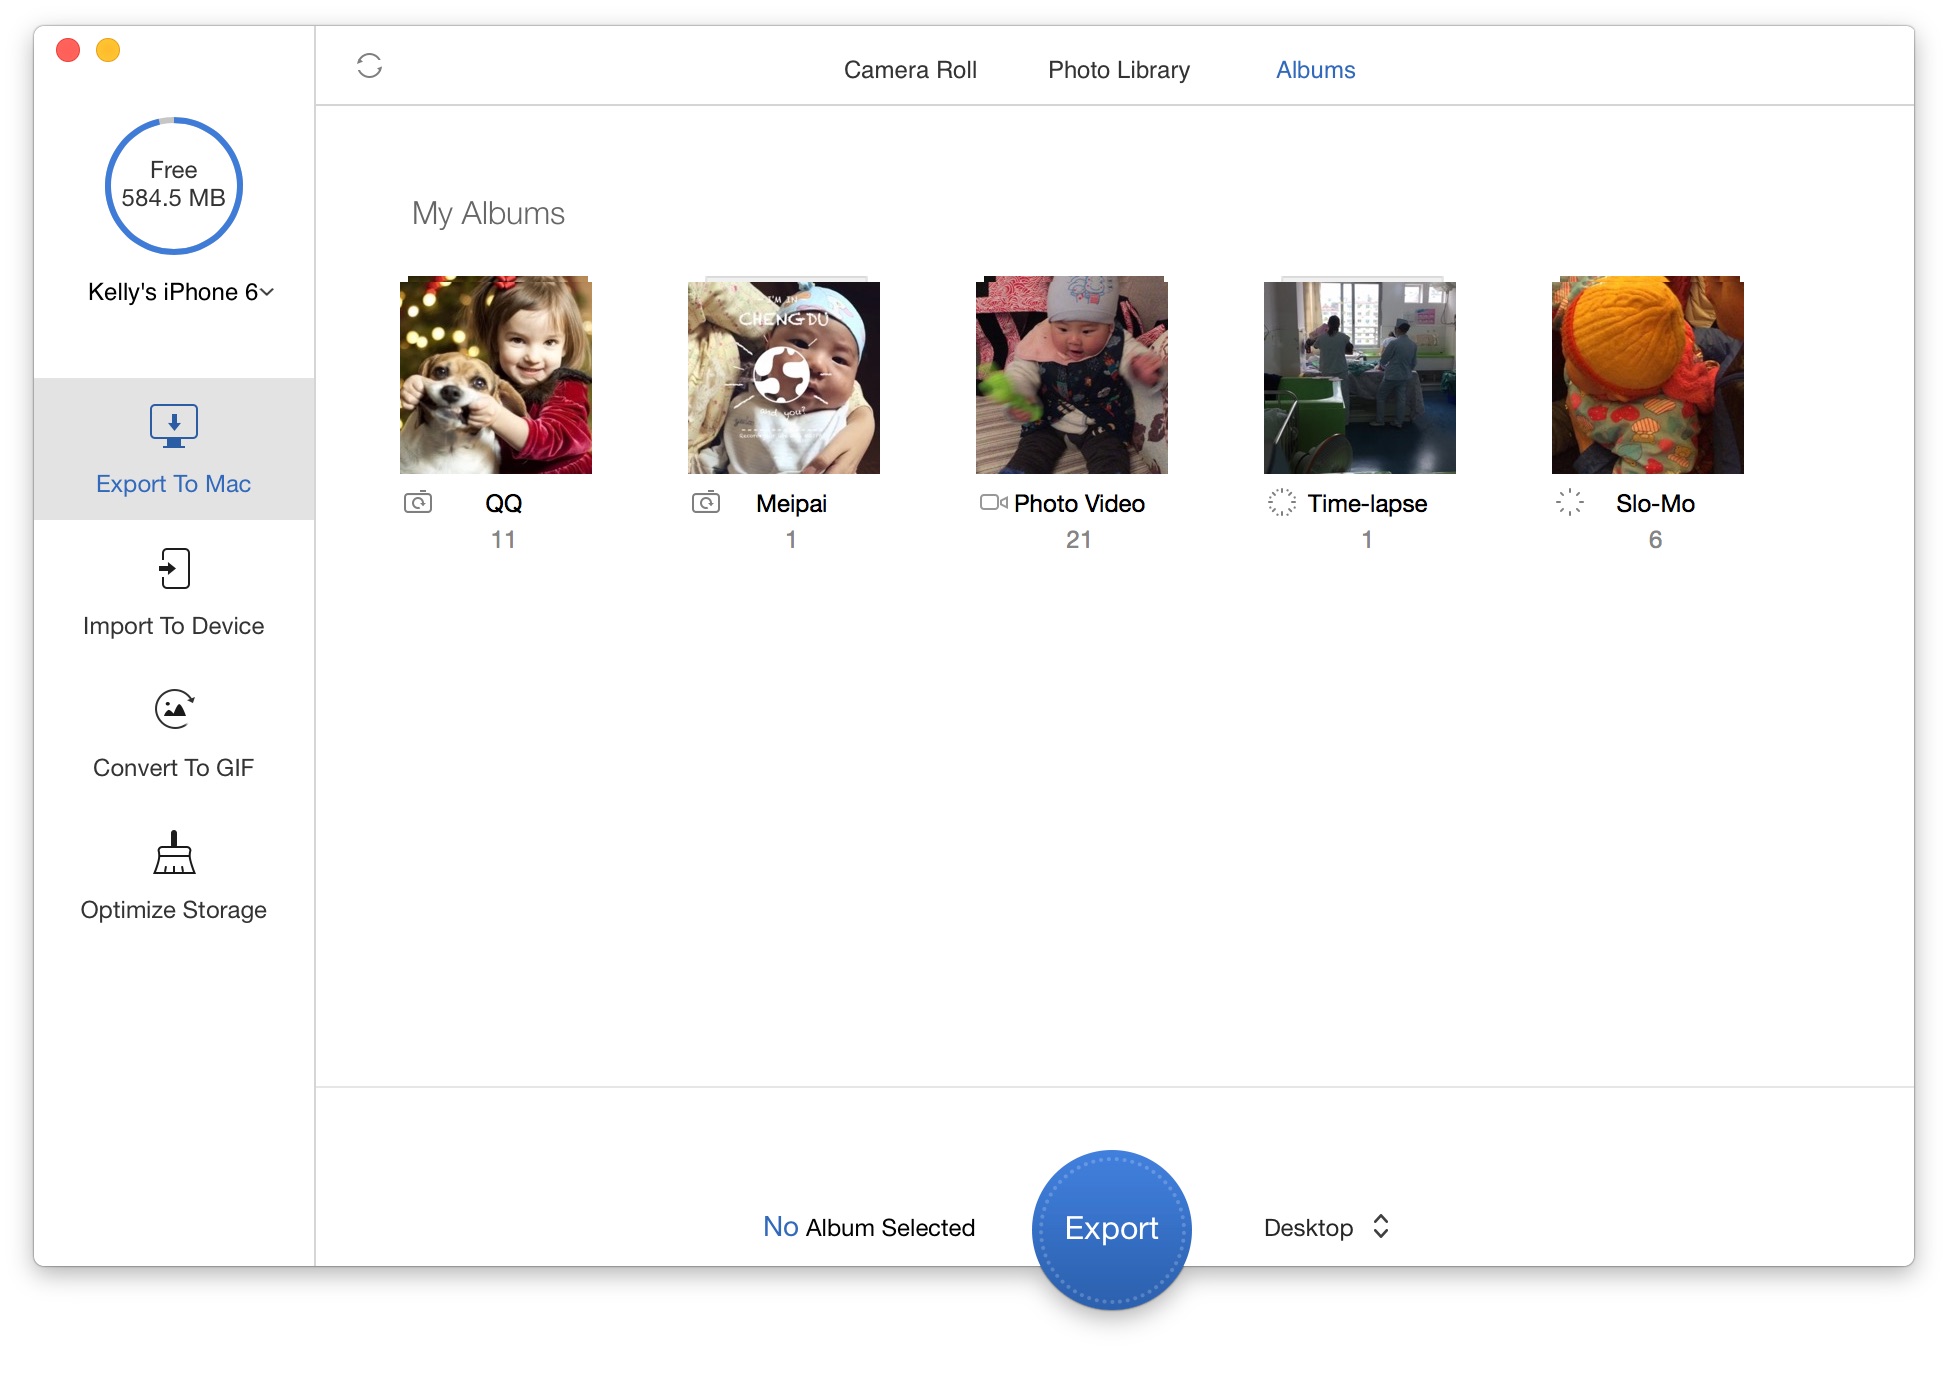Click the QQ album name
Image resolution: width=1948 pixels, height=1380 pixels.
[504, 503]
